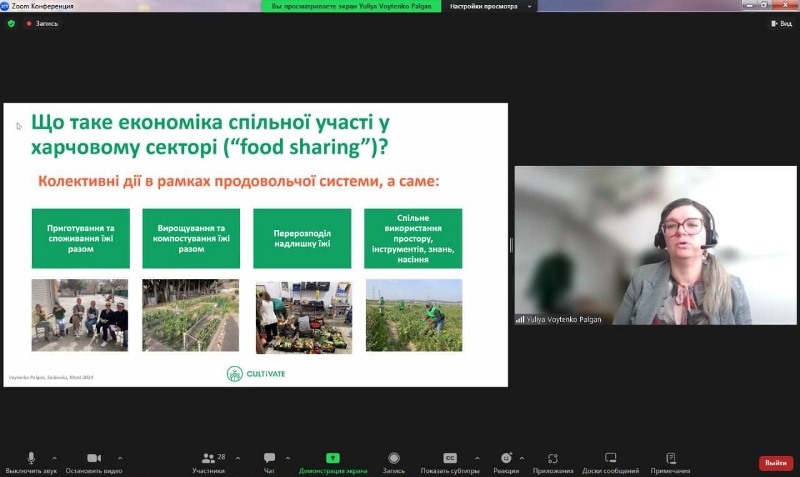Expand video options arrow beside camera
Viewport: 800px width, 477px height.
tap(120, 457)
